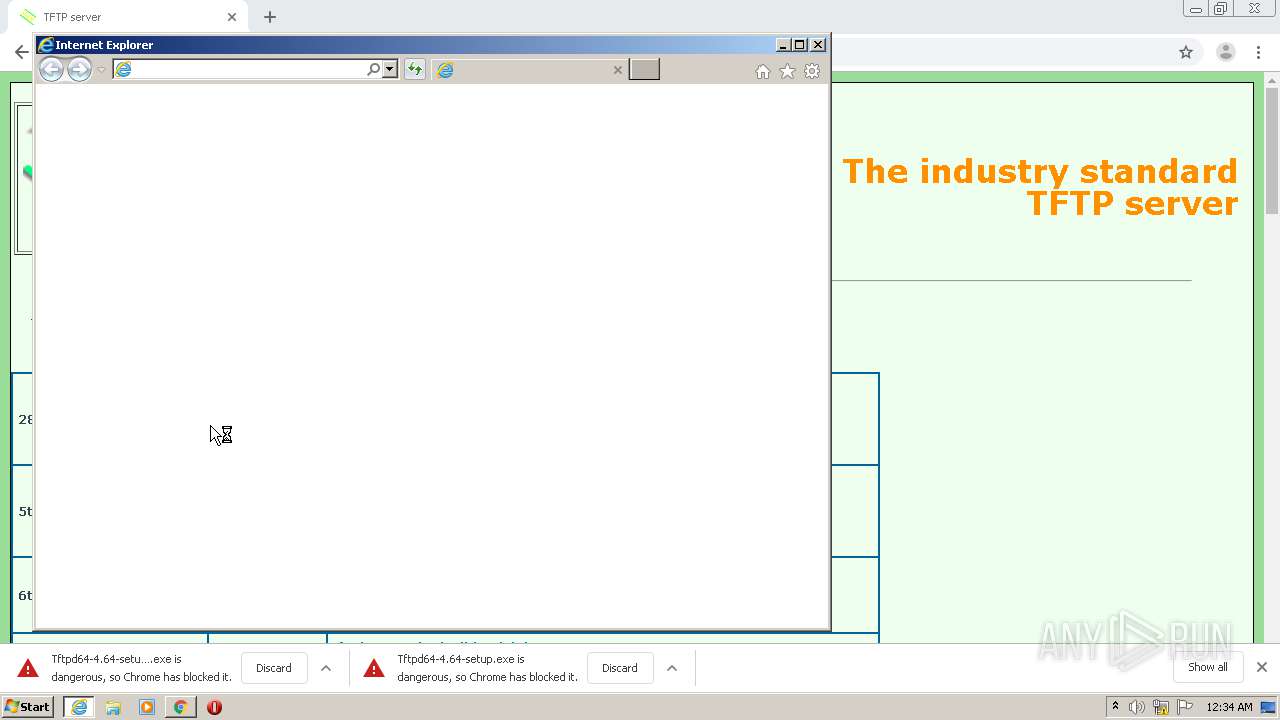Close the Internet Explorer window
The image size is (1280, 720).
(x=818, y=45)
